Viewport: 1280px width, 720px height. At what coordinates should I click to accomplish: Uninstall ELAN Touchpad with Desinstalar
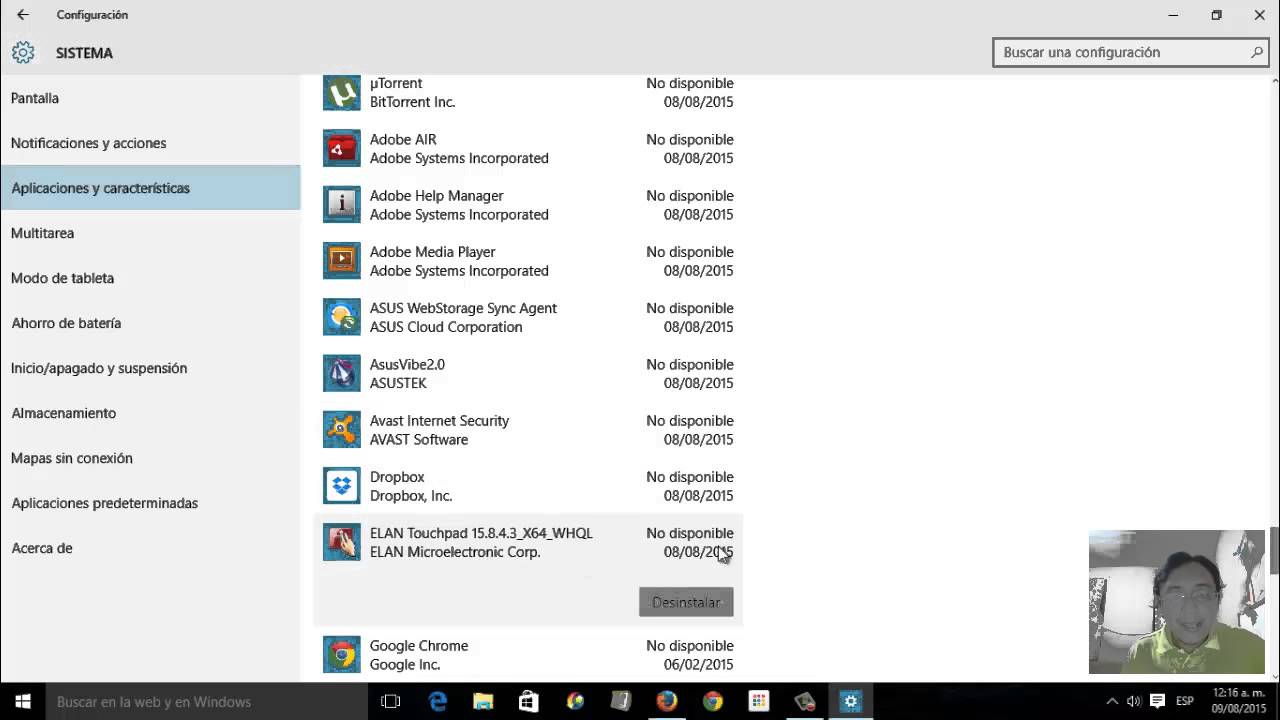(x=686, y=602)
